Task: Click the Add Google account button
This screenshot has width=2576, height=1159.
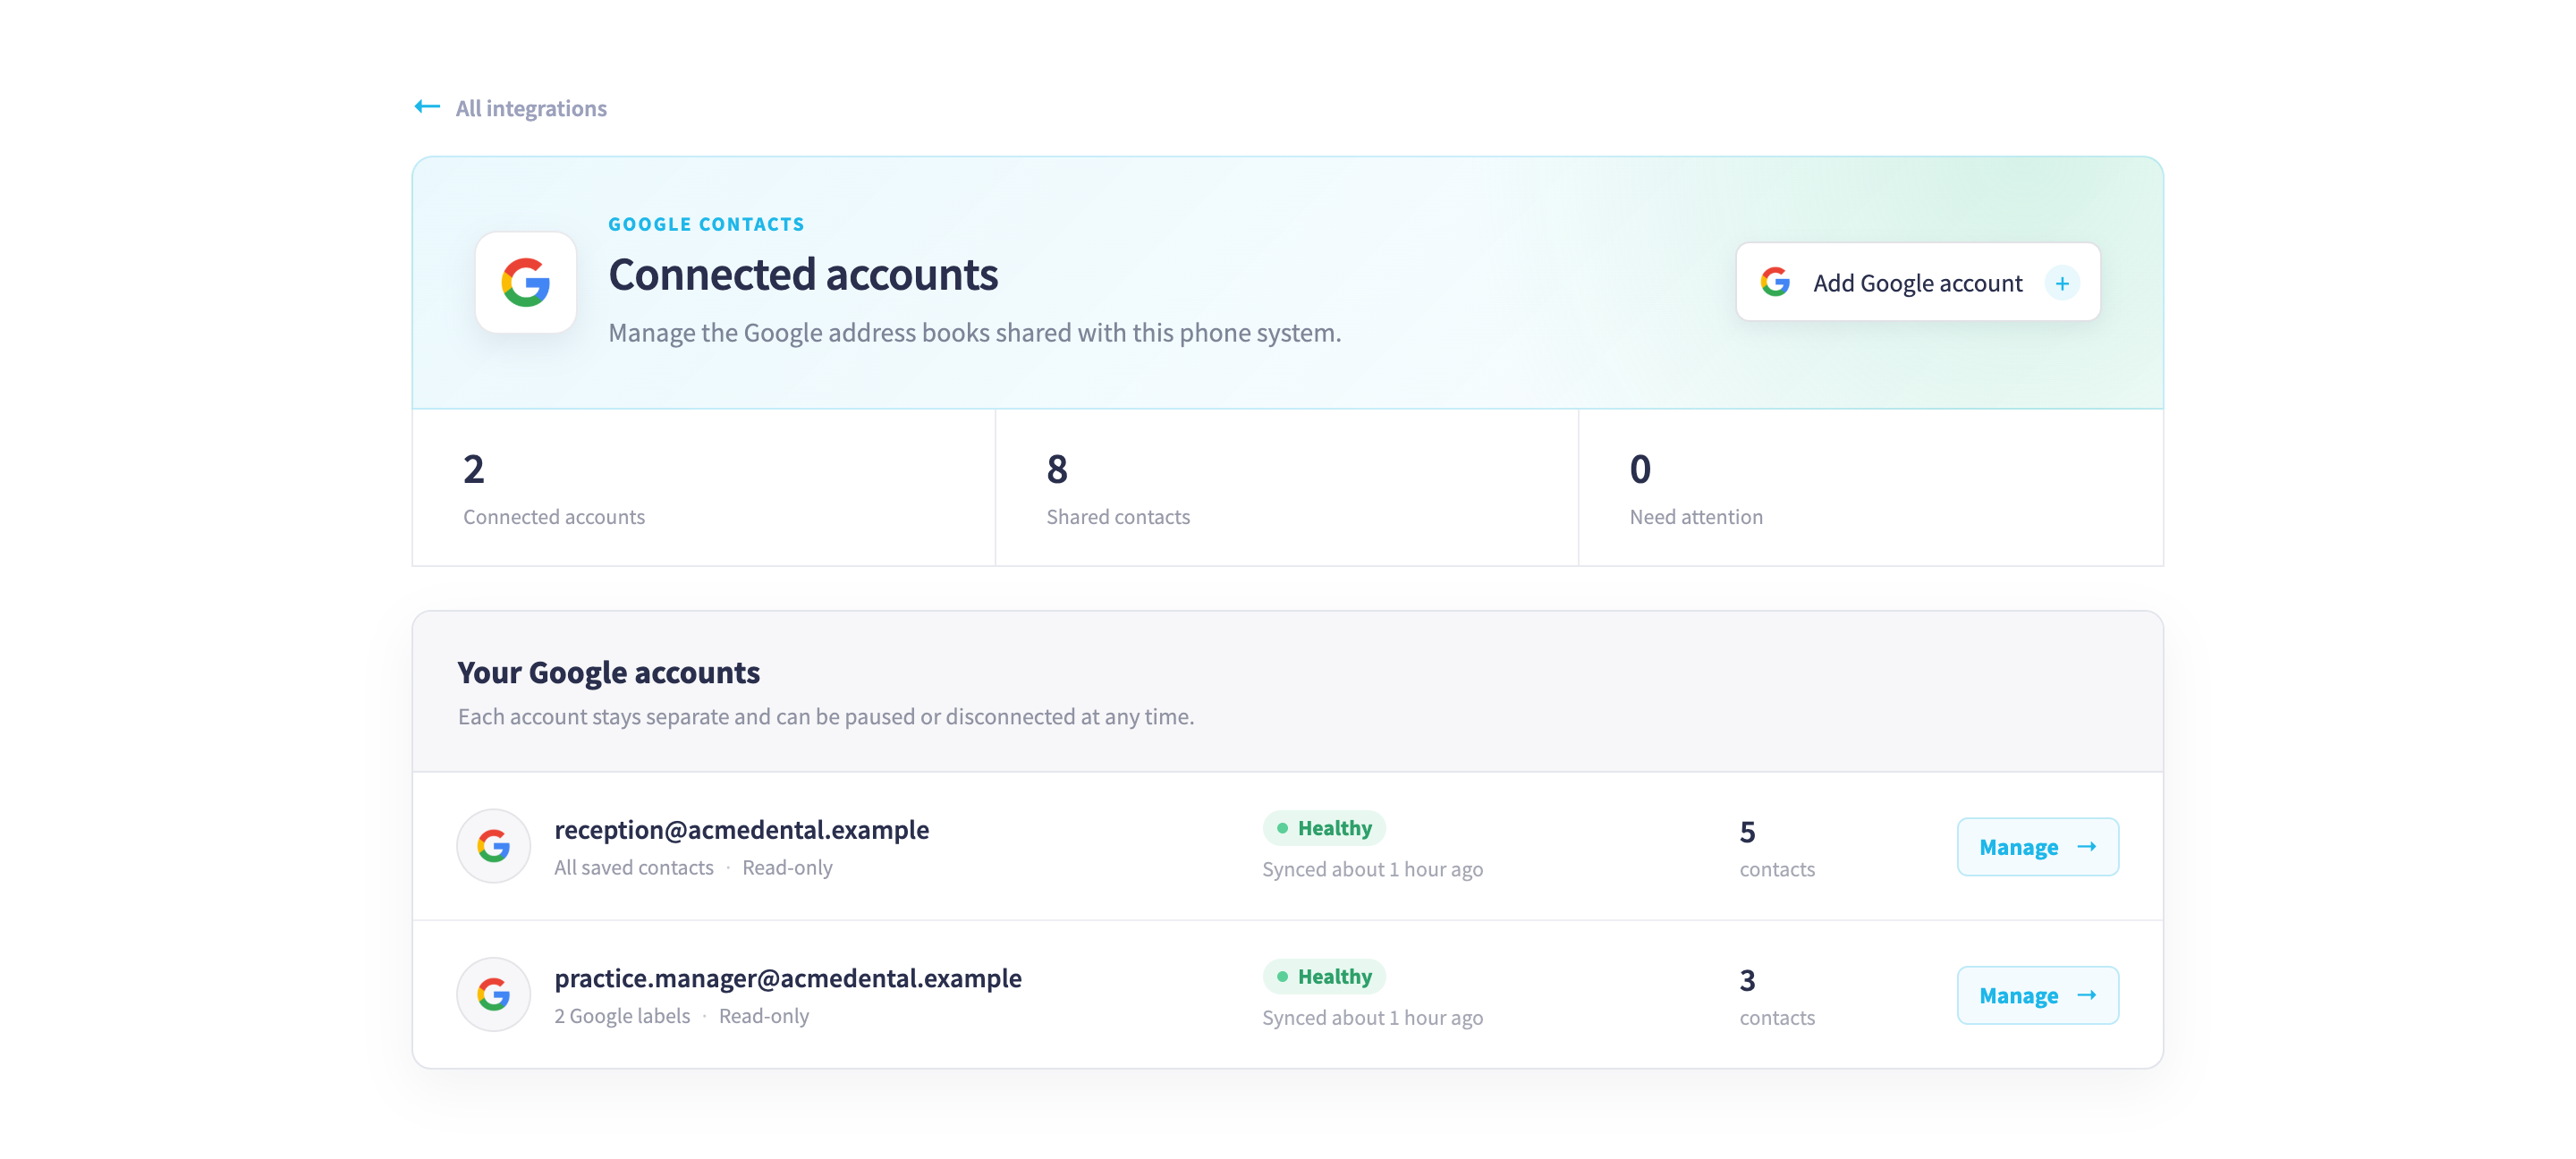Action: (x=1917, y=282)
